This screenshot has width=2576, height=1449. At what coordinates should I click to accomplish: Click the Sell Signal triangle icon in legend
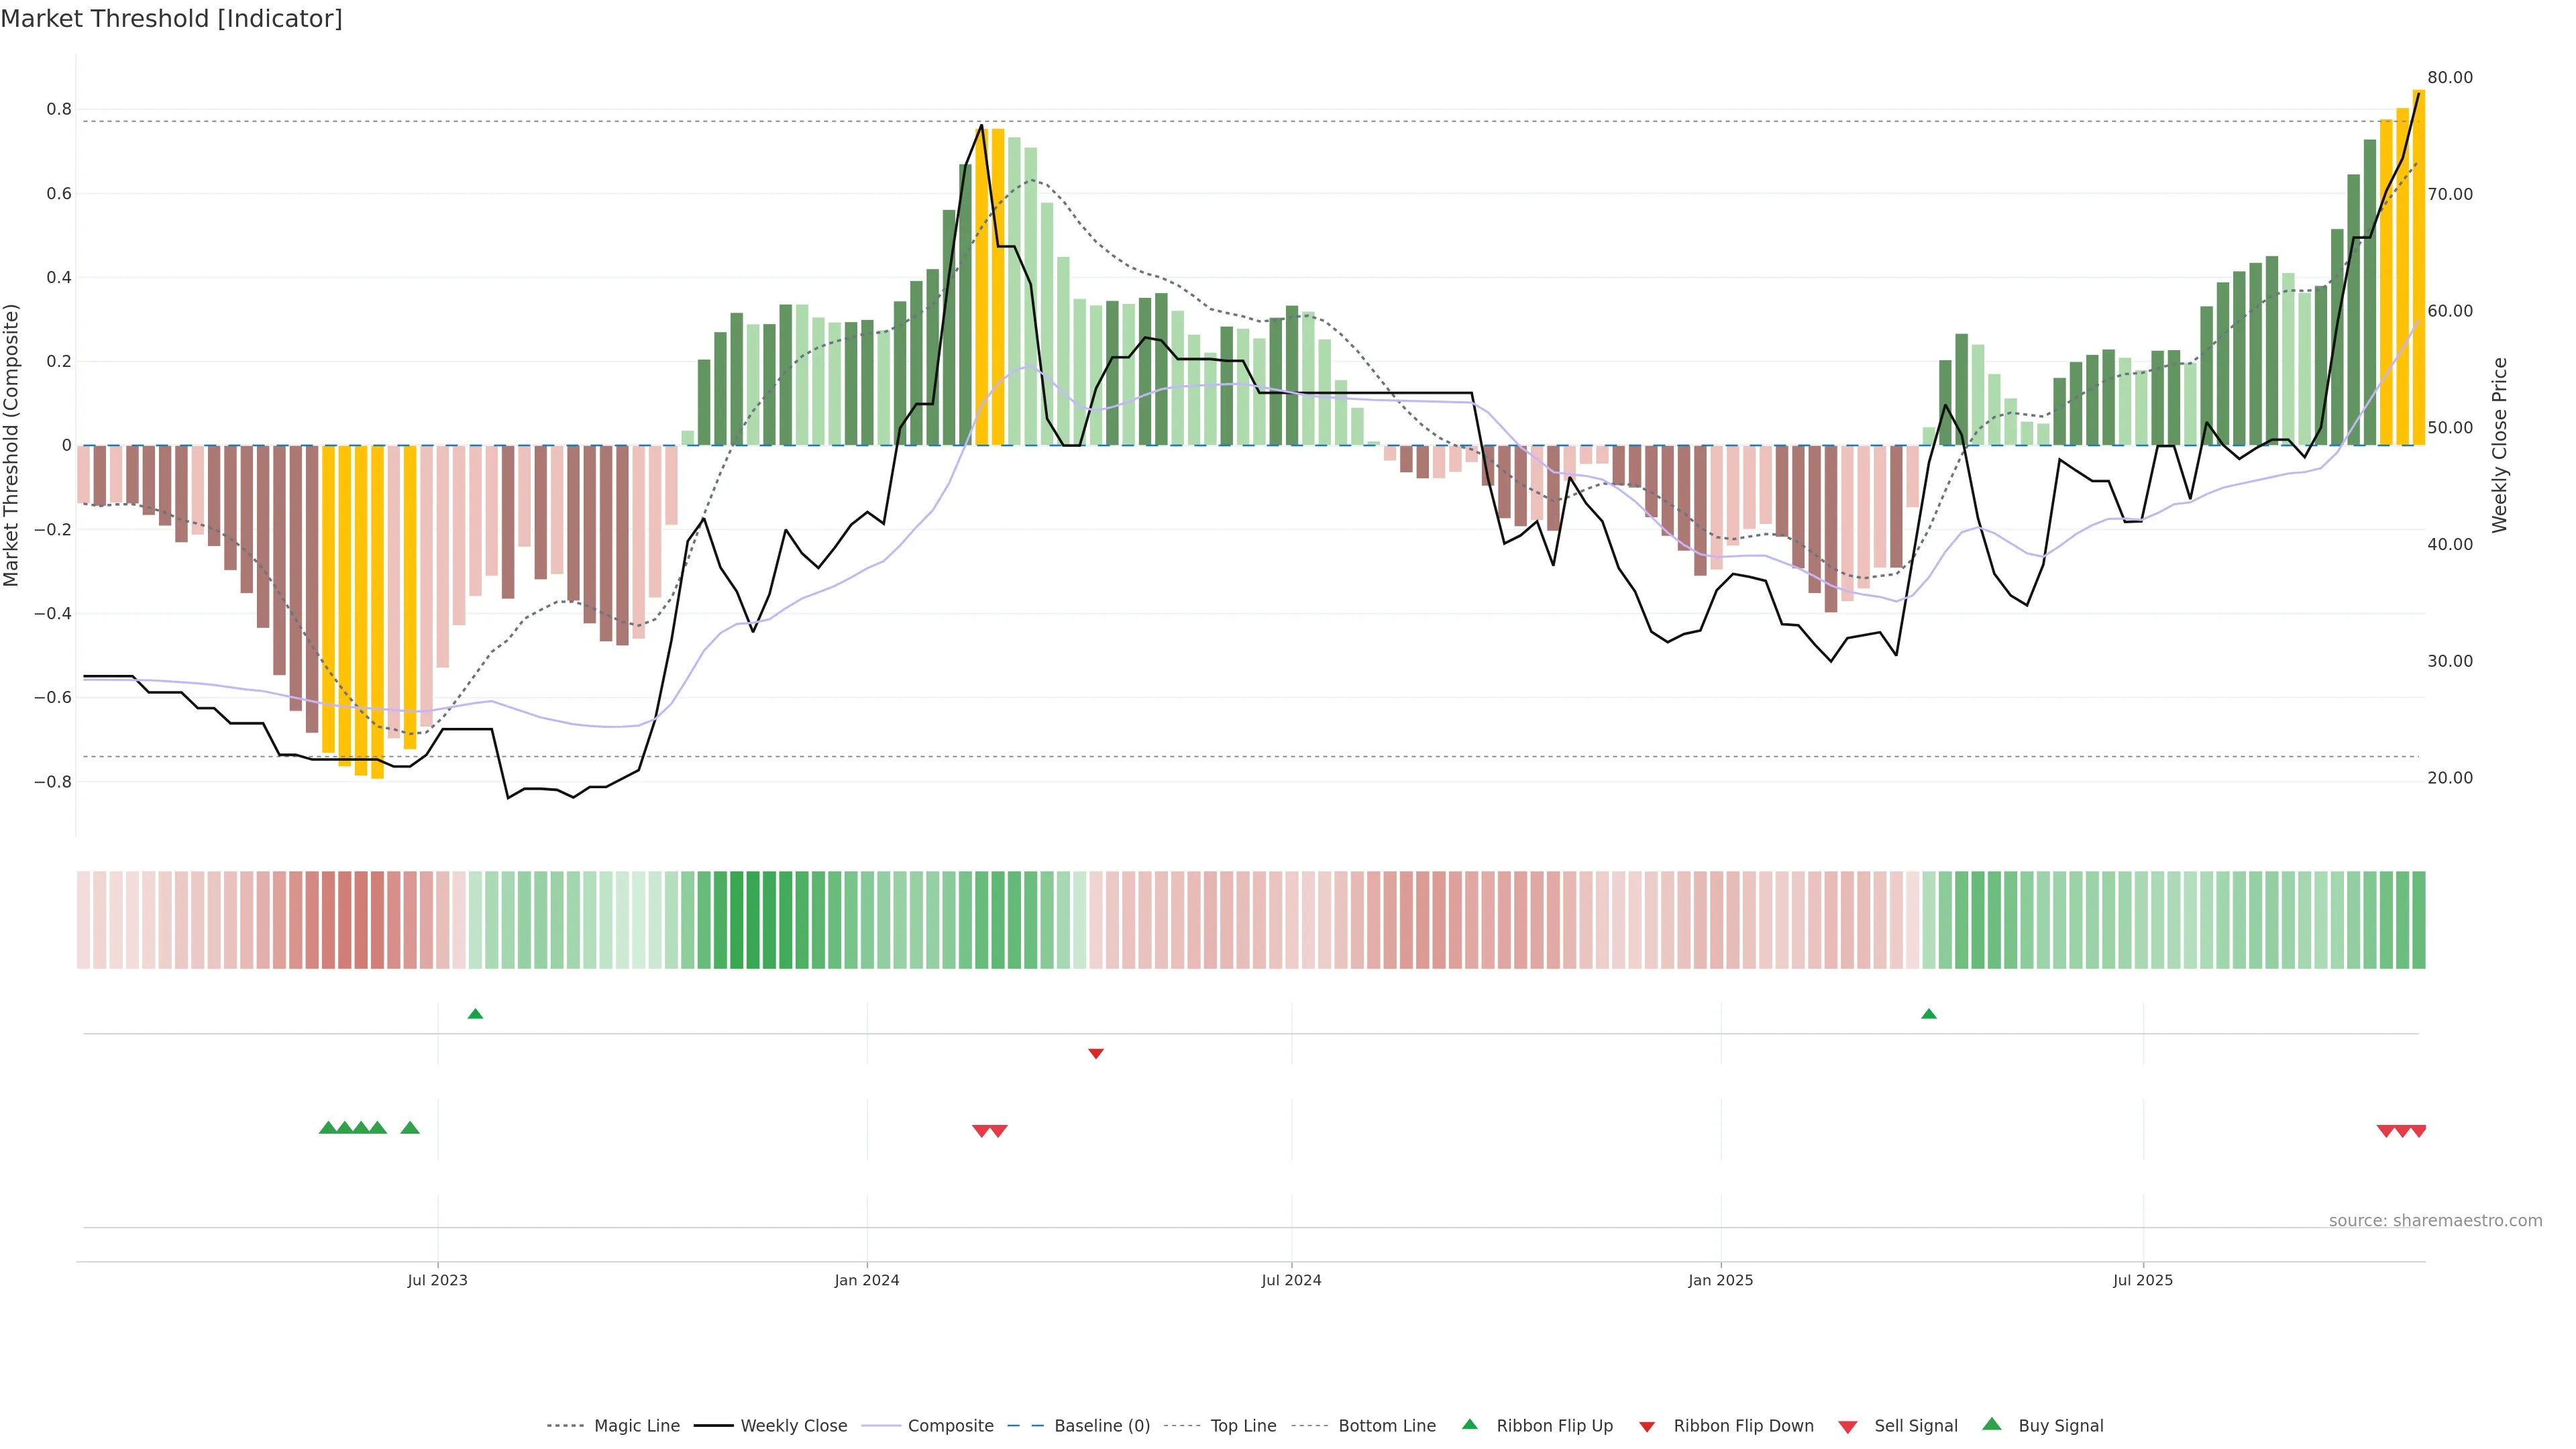pos(1848,1427)
